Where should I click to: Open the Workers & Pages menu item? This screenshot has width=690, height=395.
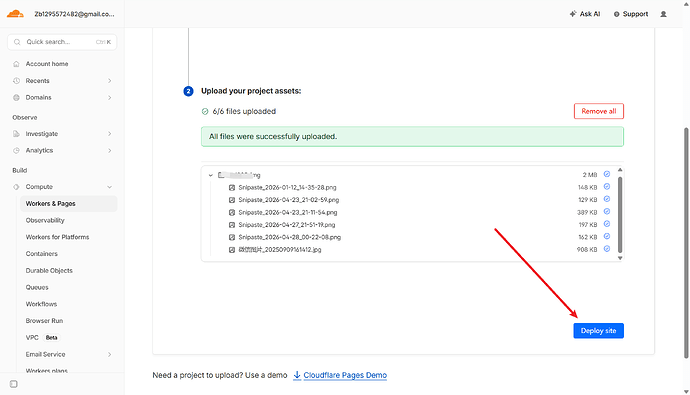coord(69,204)
